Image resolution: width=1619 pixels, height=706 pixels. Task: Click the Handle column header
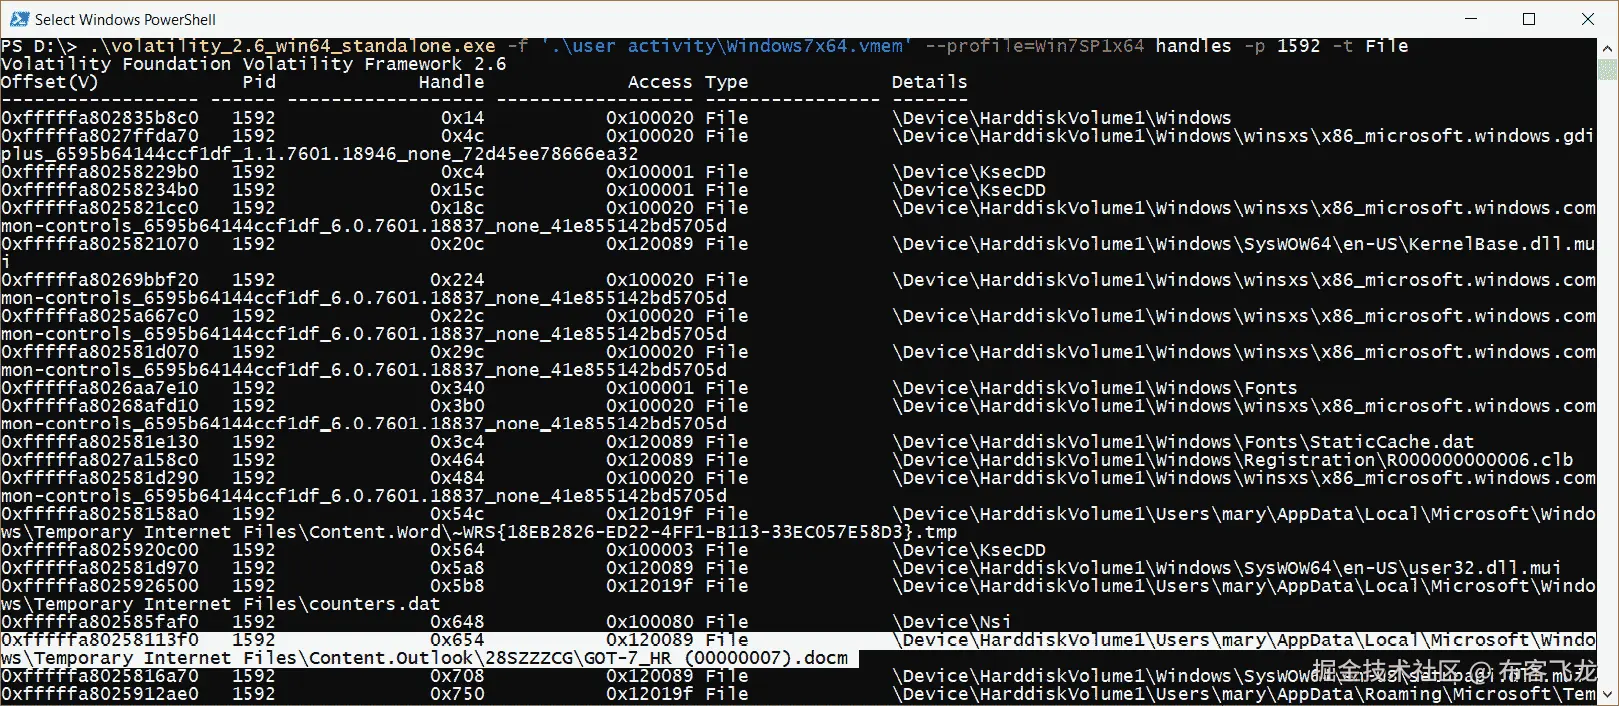click(451, 82)
